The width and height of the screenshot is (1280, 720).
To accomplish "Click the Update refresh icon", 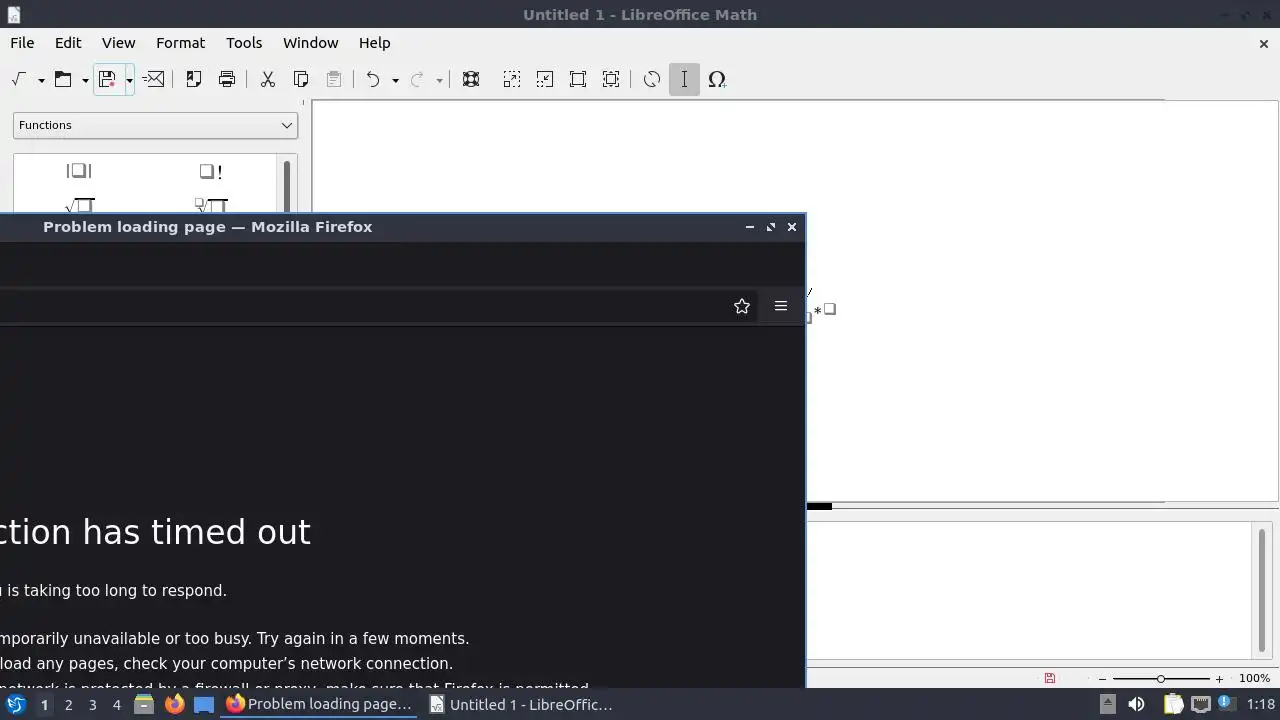I will (x=652, y=79).
